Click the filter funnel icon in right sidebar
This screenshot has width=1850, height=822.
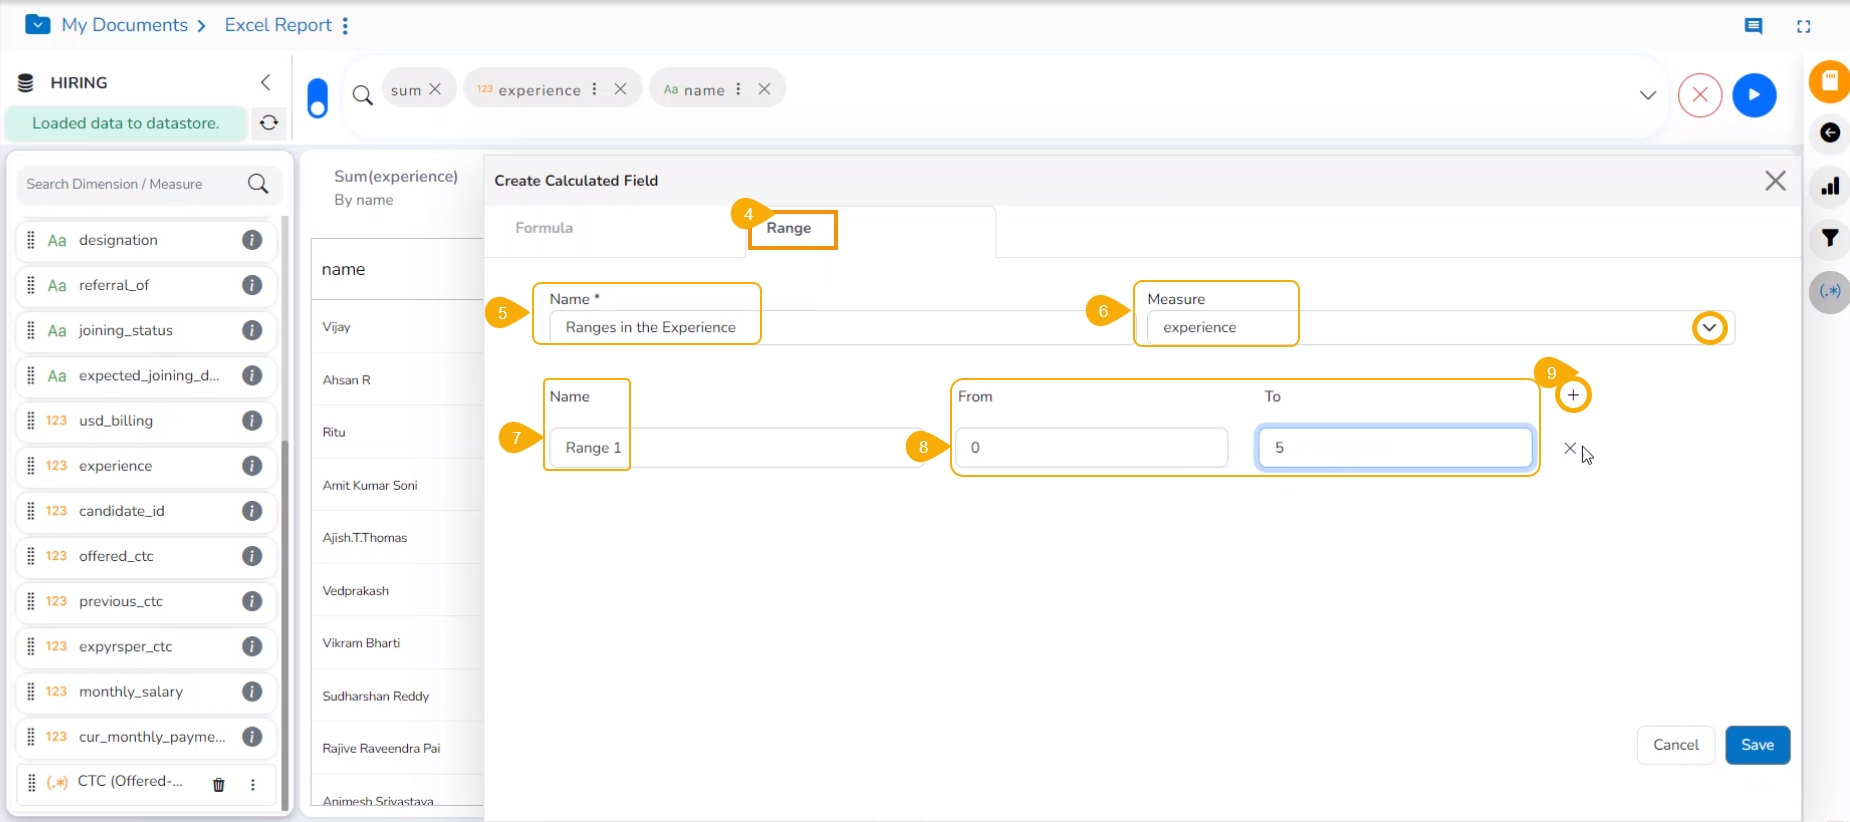(x=1829, y=238)
